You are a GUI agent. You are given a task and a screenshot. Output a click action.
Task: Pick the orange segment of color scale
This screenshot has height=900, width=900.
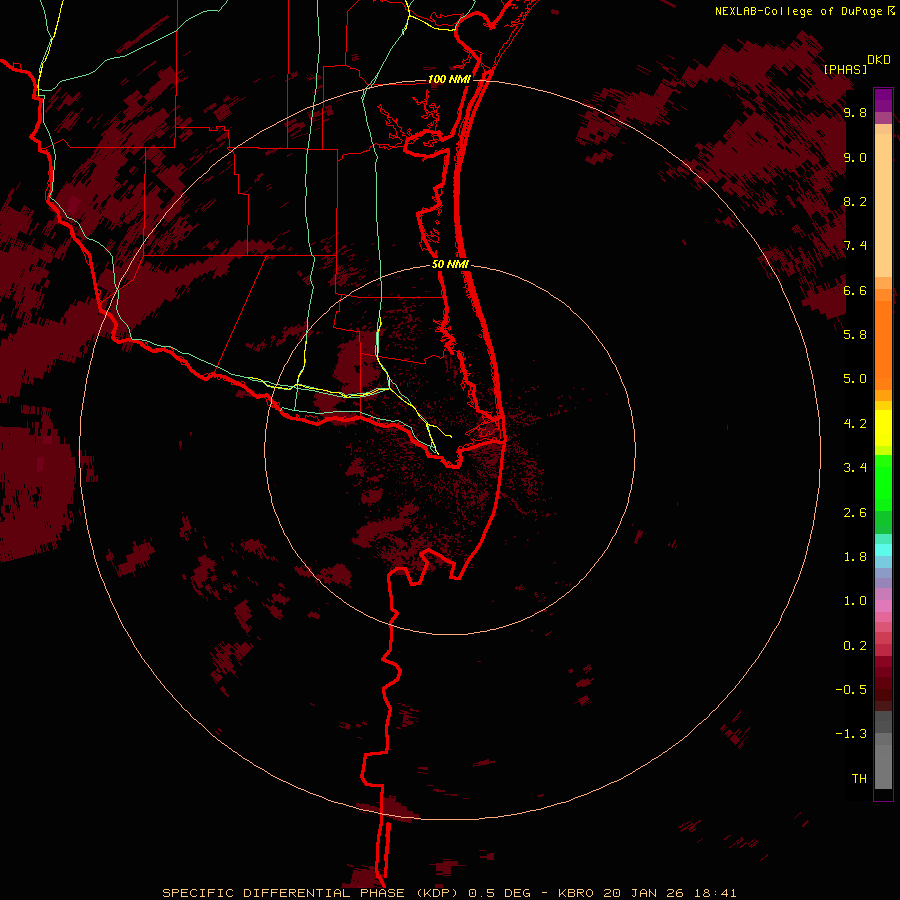(x=883, y=346)
